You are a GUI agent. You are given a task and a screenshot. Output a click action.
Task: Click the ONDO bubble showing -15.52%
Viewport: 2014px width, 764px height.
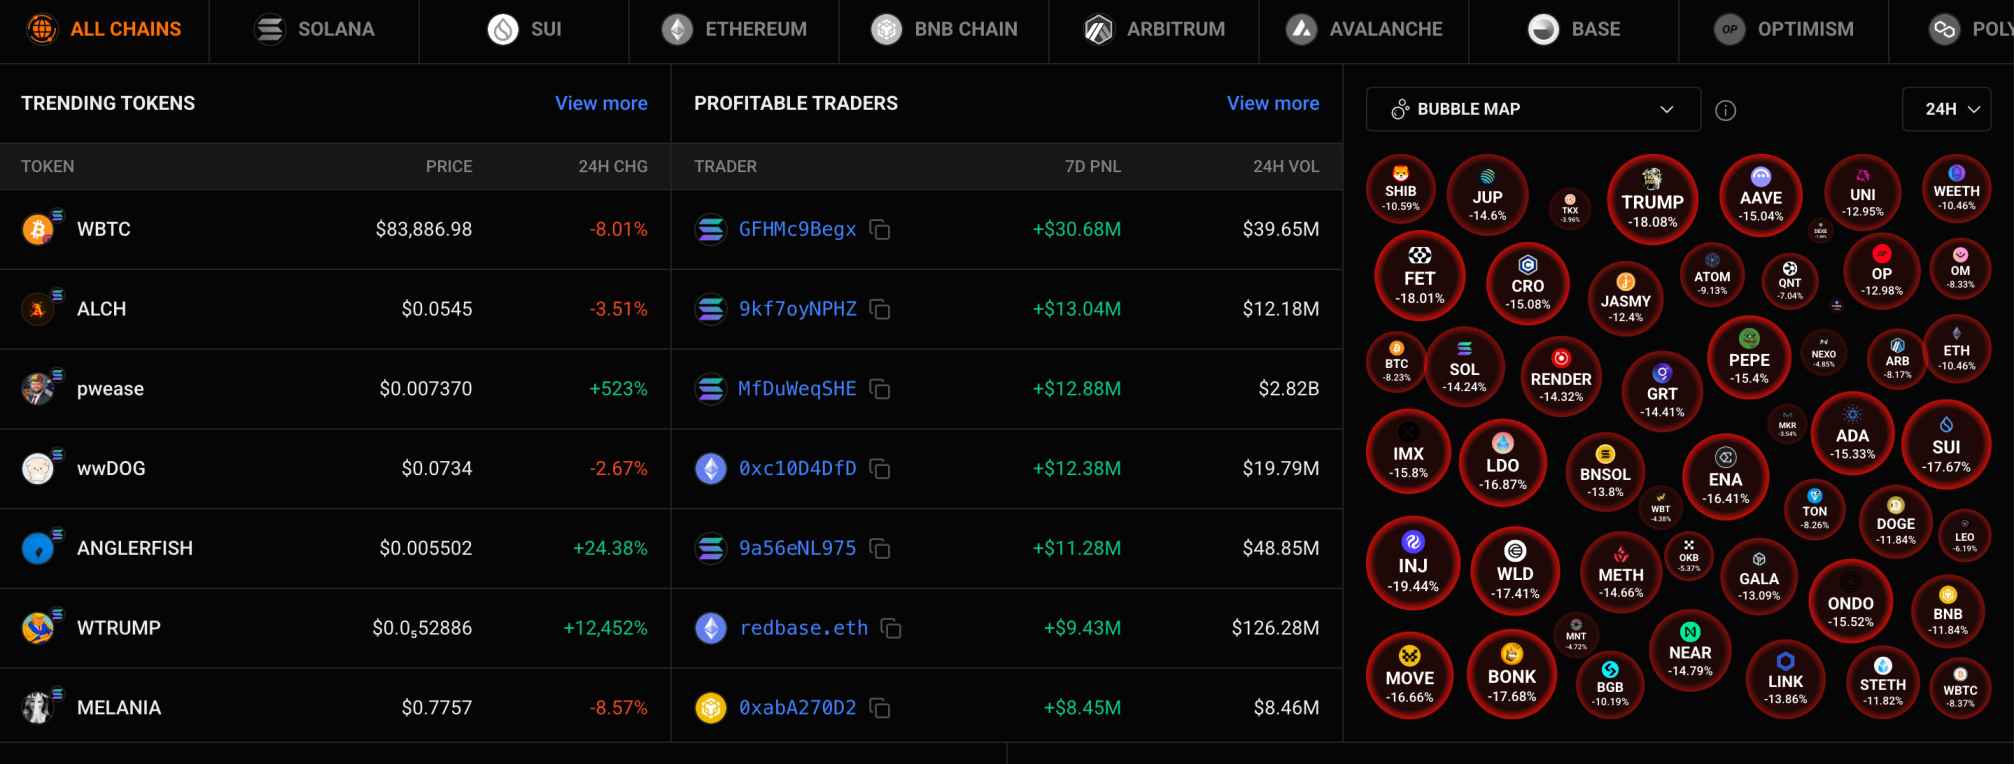pos(1851,601)
